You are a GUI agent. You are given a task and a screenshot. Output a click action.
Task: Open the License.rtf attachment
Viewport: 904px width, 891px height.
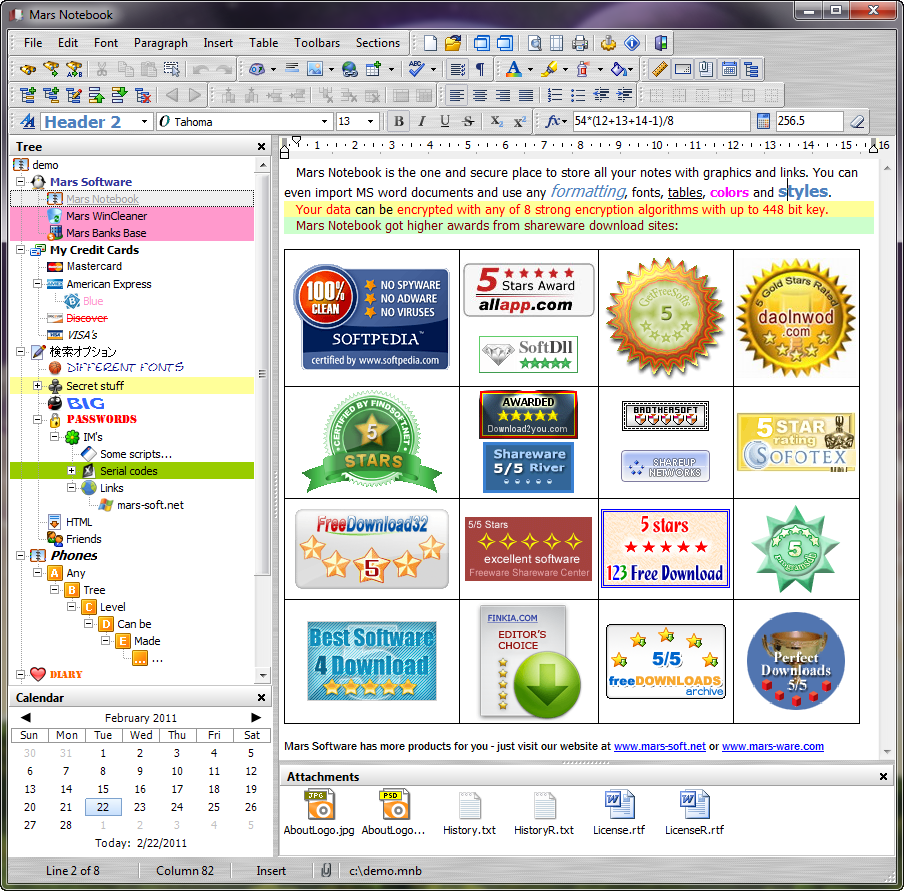619,813
